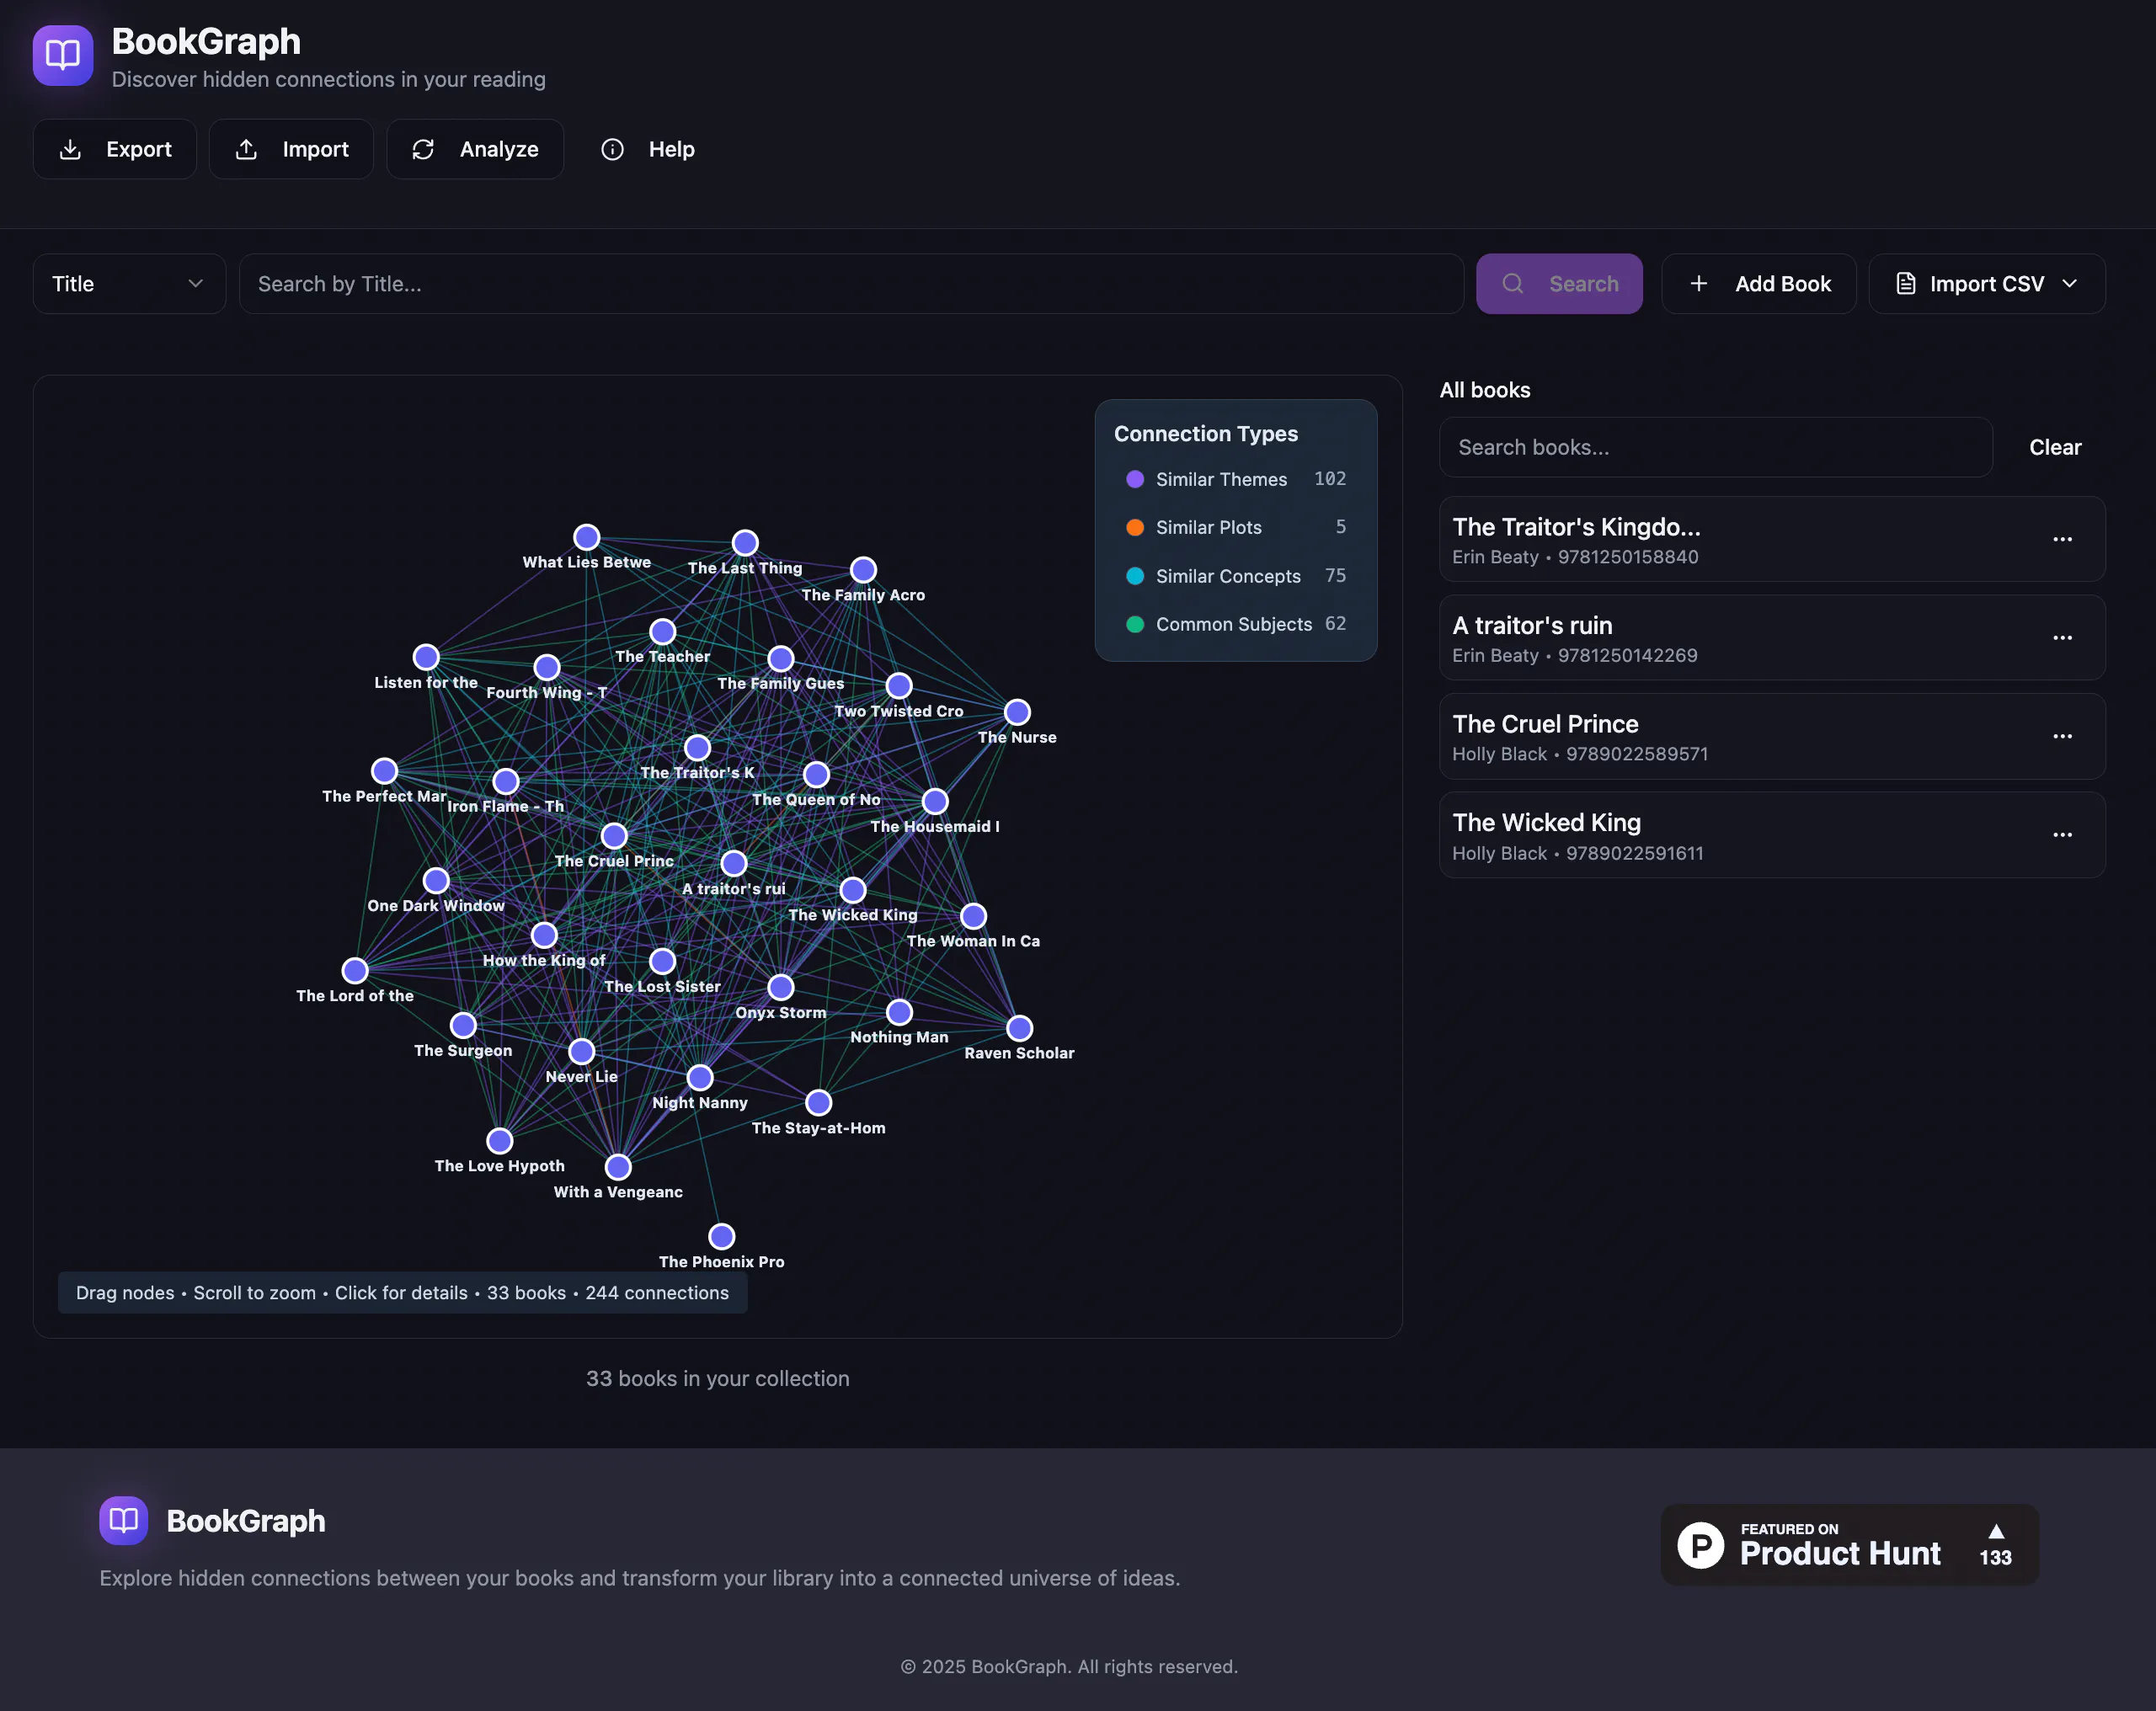Screen dimensions: 2156x1711
Task: Click the All books heading
Action: [1484, 390]
